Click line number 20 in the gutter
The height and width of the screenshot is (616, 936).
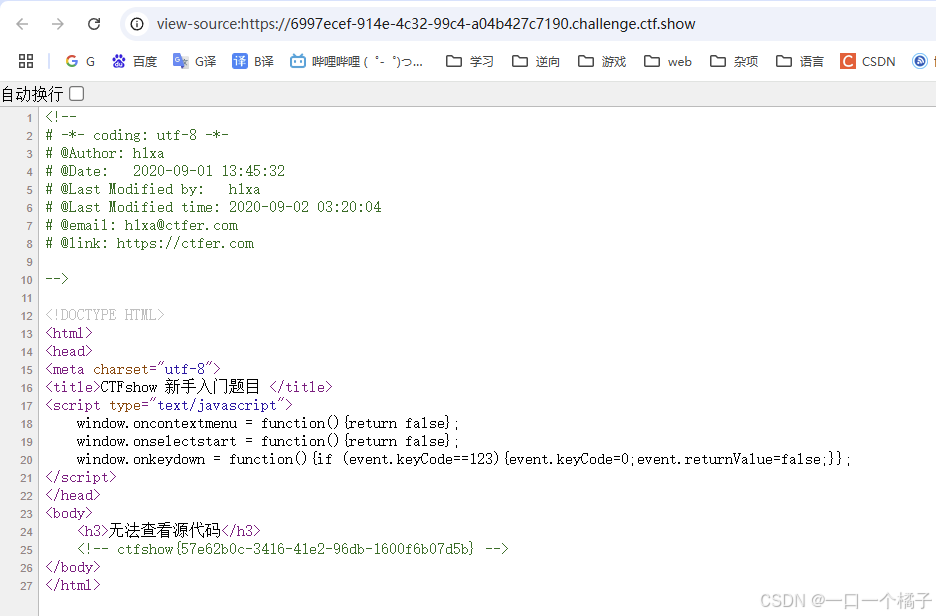[x=26, y=460]
